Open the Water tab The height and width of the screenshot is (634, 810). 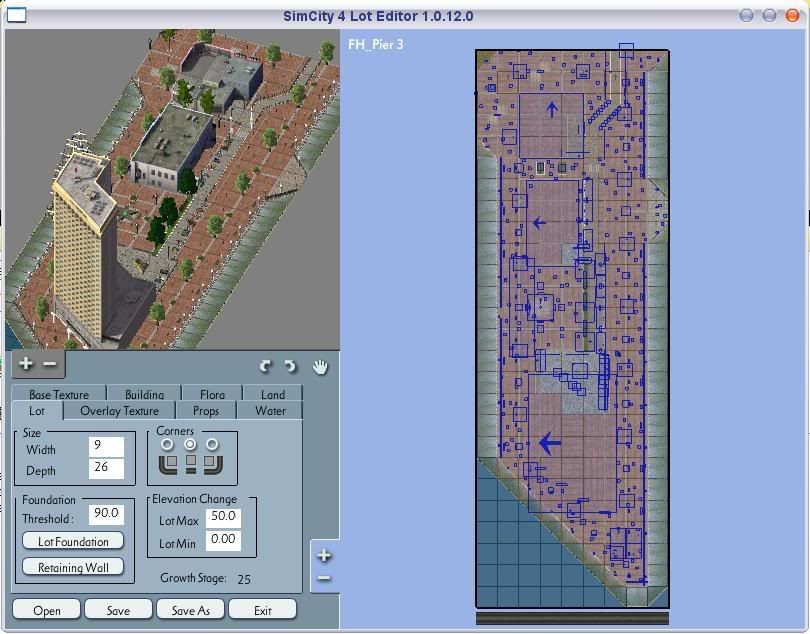[270, 411]
